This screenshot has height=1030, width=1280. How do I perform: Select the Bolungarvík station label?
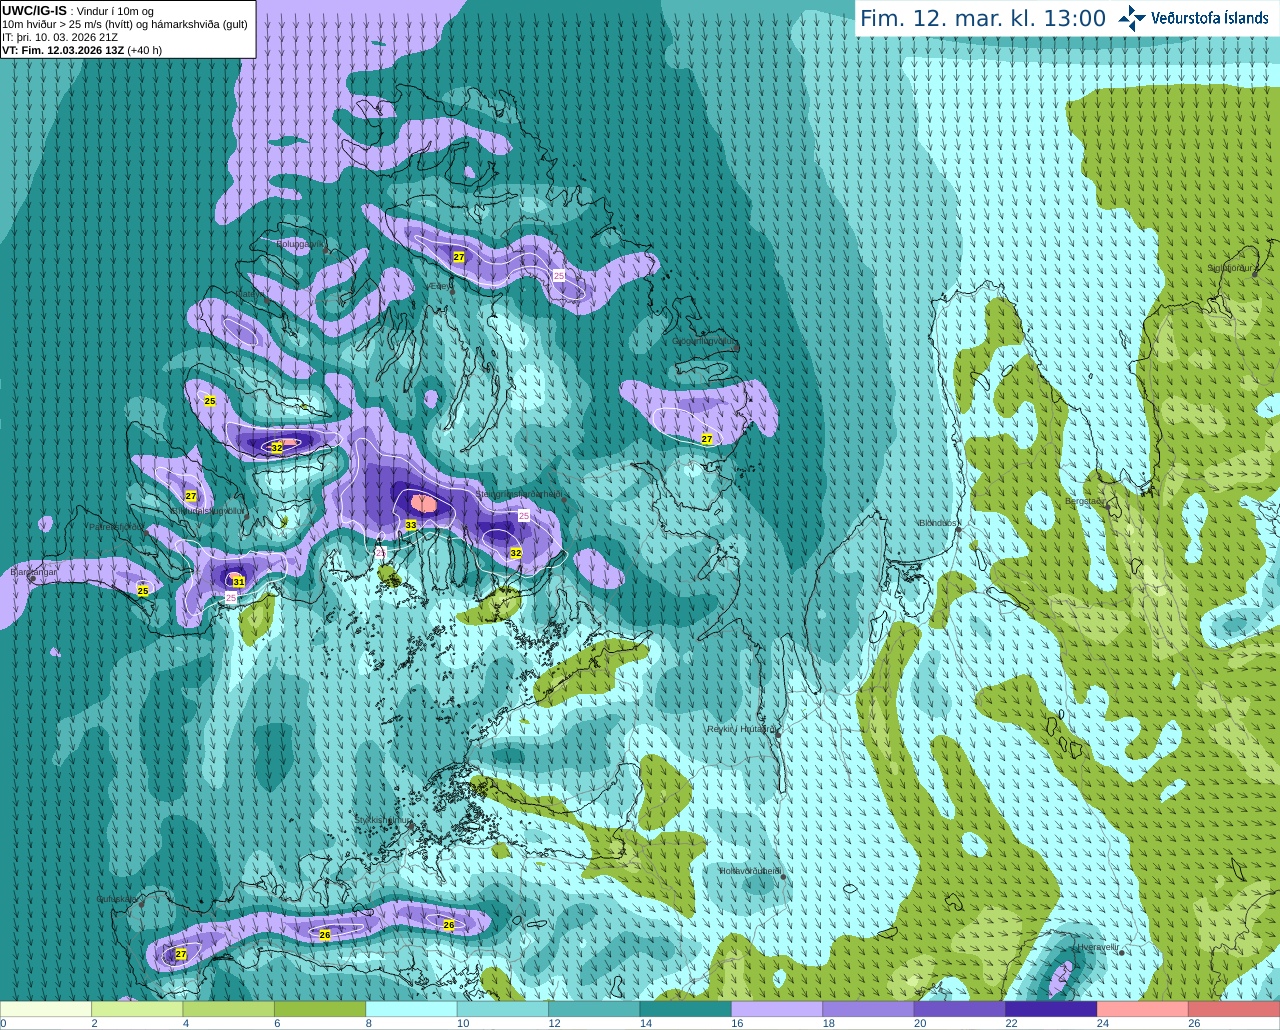click(300, 243)
